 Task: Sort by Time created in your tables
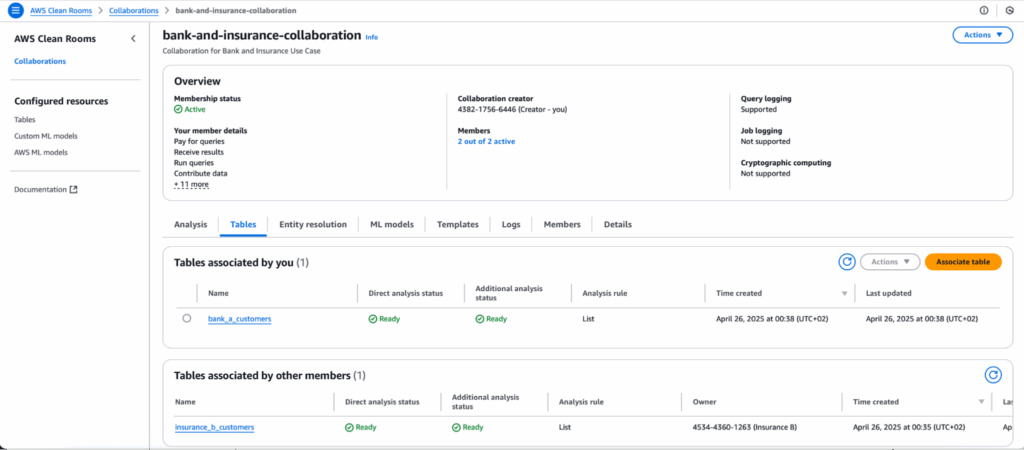point(844,294)
